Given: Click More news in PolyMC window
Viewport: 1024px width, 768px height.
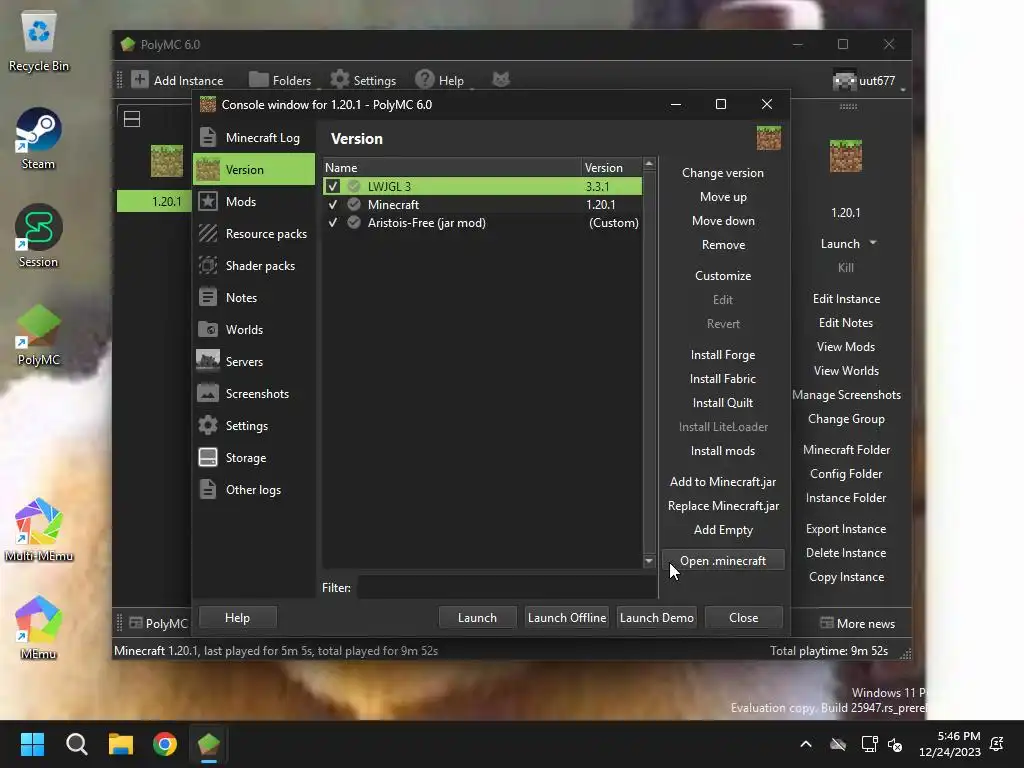Looking at the screenshot, I should point(857,624).
